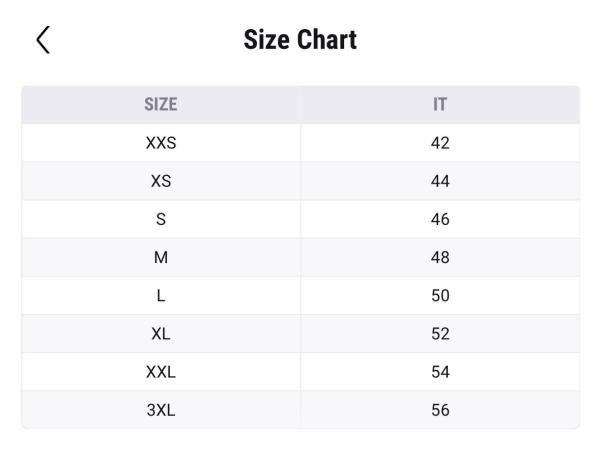Choose the IT value 56
Viewport: 600px width, 459px height.
tap(440, 409)
